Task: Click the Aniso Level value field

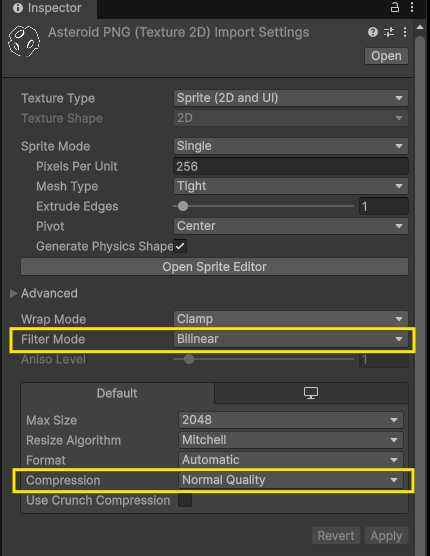Action: [x=384, y=360]
